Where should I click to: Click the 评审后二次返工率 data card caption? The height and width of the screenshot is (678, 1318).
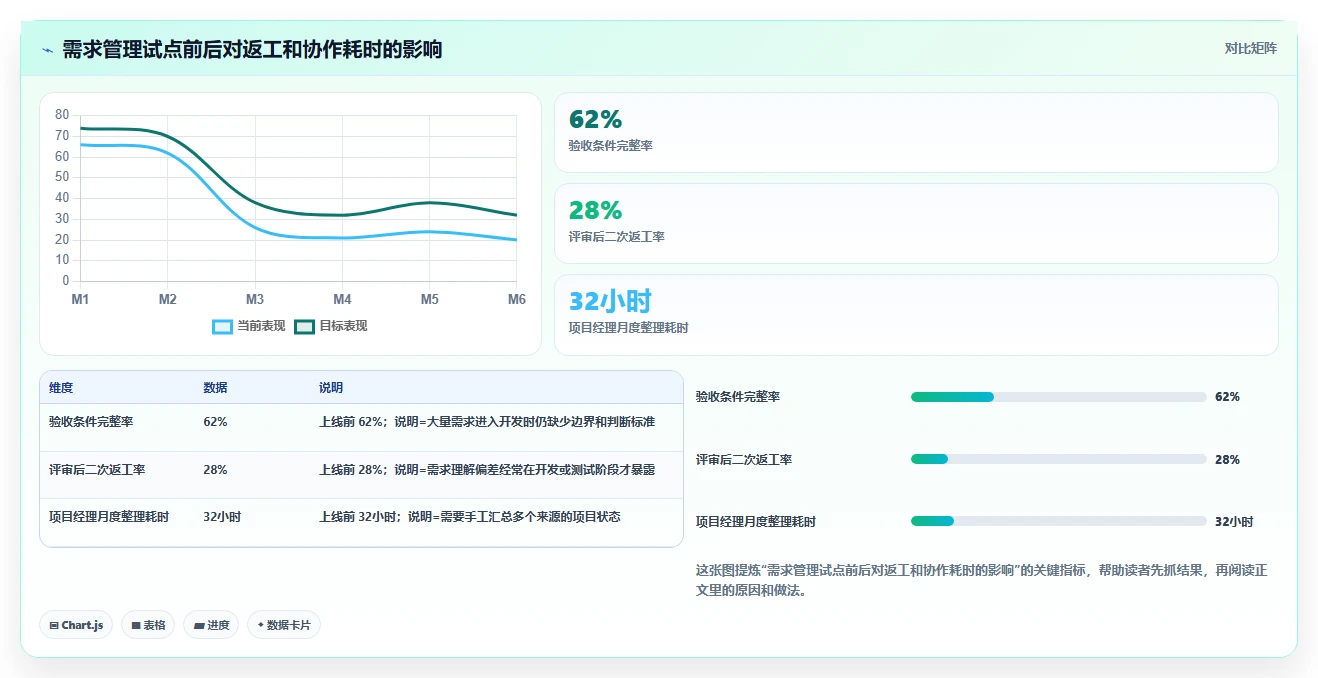pos(616,237)
